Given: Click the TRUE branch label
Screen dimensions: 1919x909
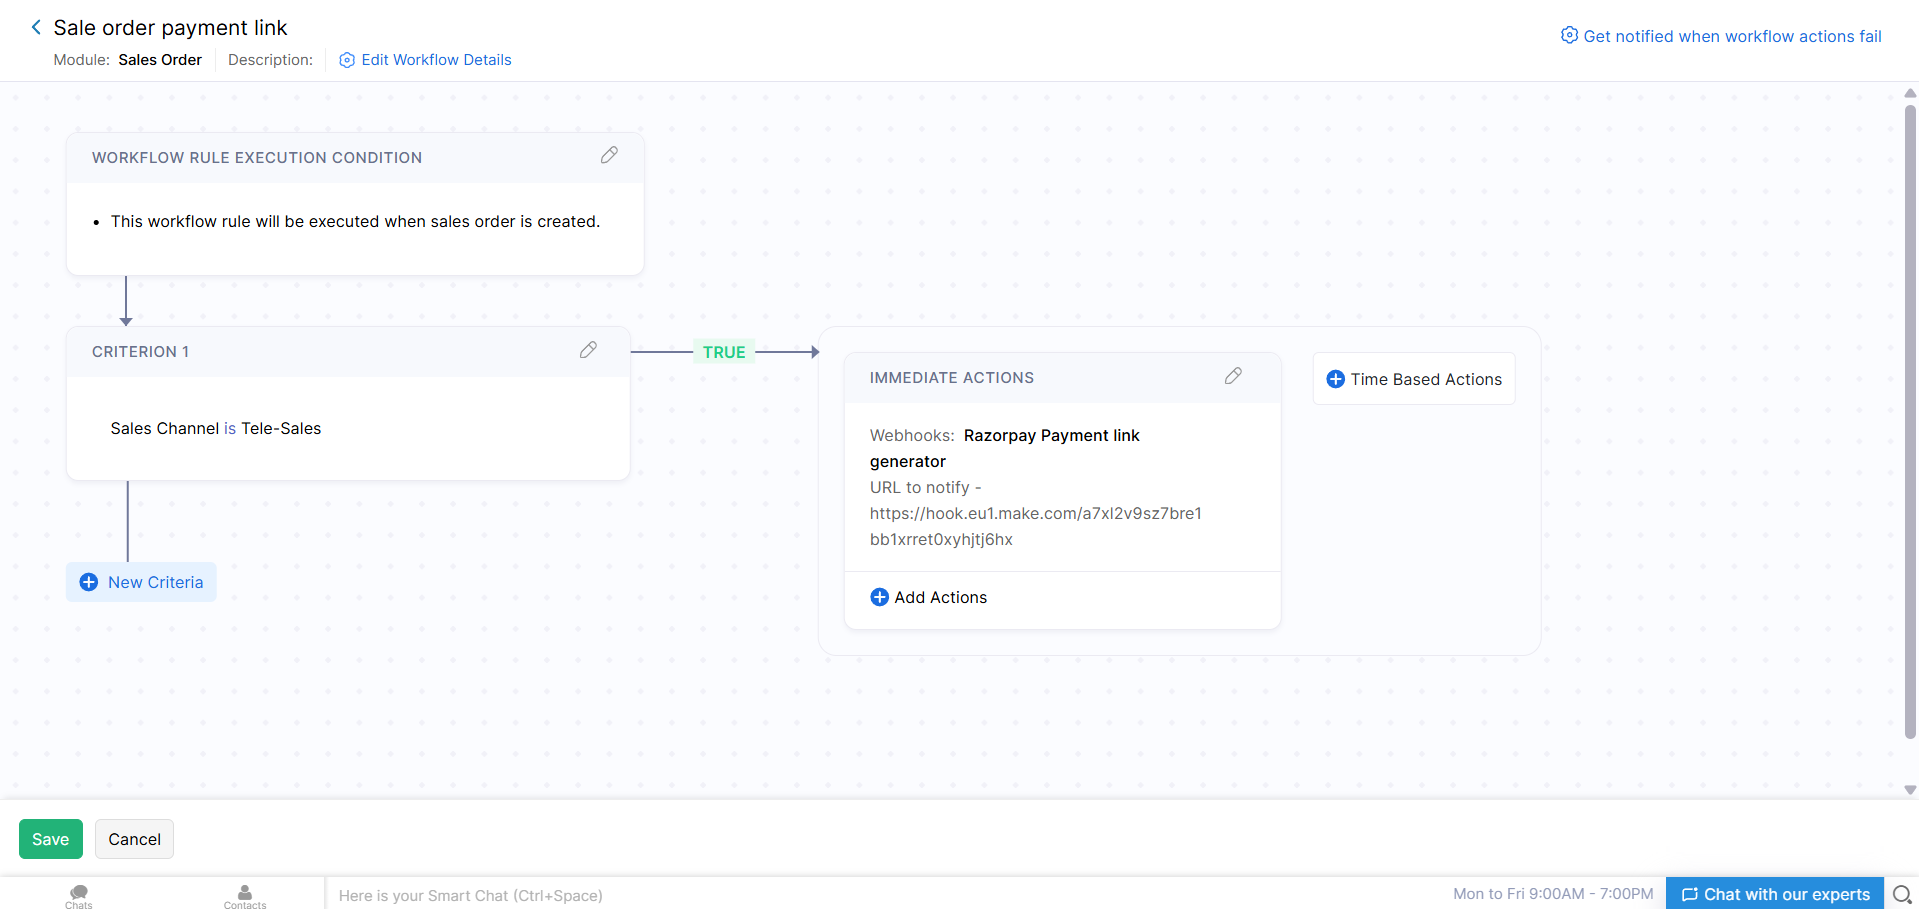Looking at the screenshot, I should (724, 352).
